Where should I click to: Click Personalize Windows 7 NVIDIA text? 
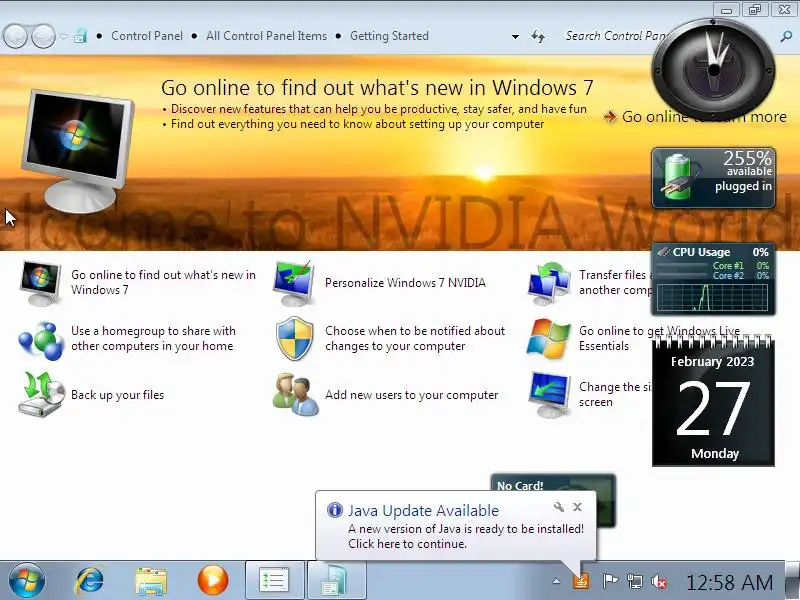click(406, 283)
